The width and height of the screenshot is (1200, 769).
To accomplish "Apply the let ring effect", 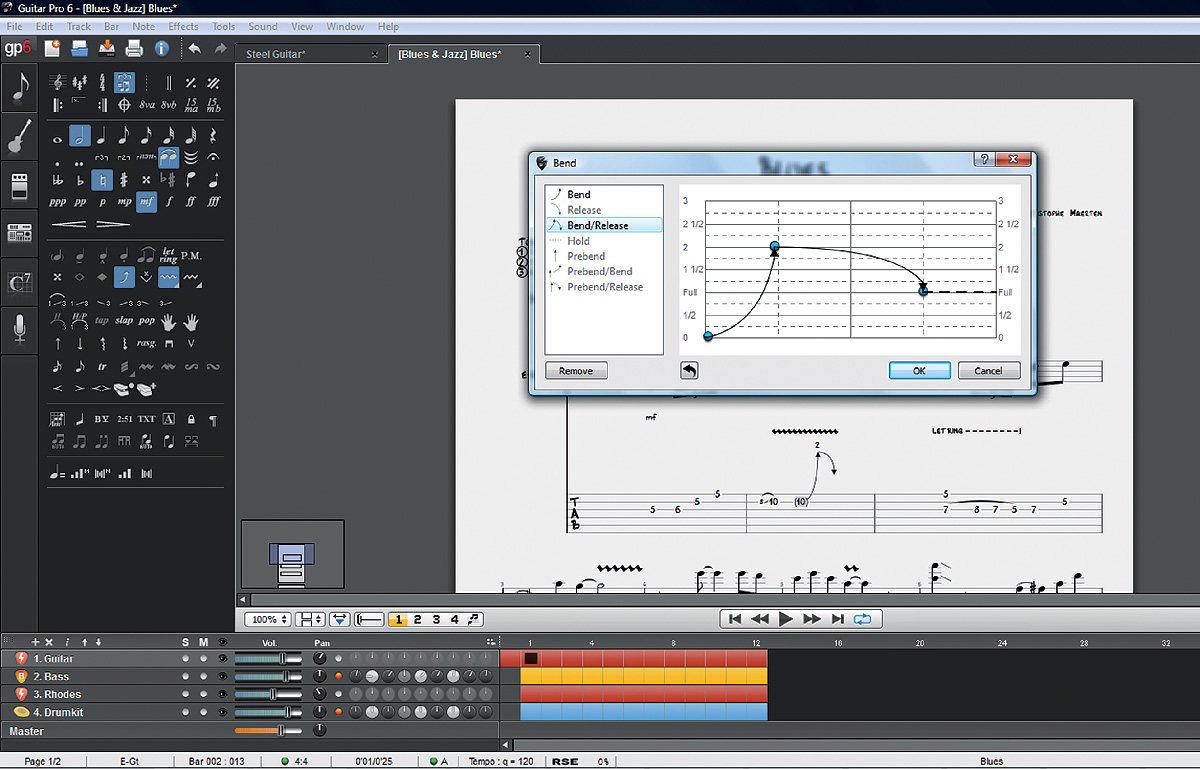I will pyautogui.click(x=169, y=256).
